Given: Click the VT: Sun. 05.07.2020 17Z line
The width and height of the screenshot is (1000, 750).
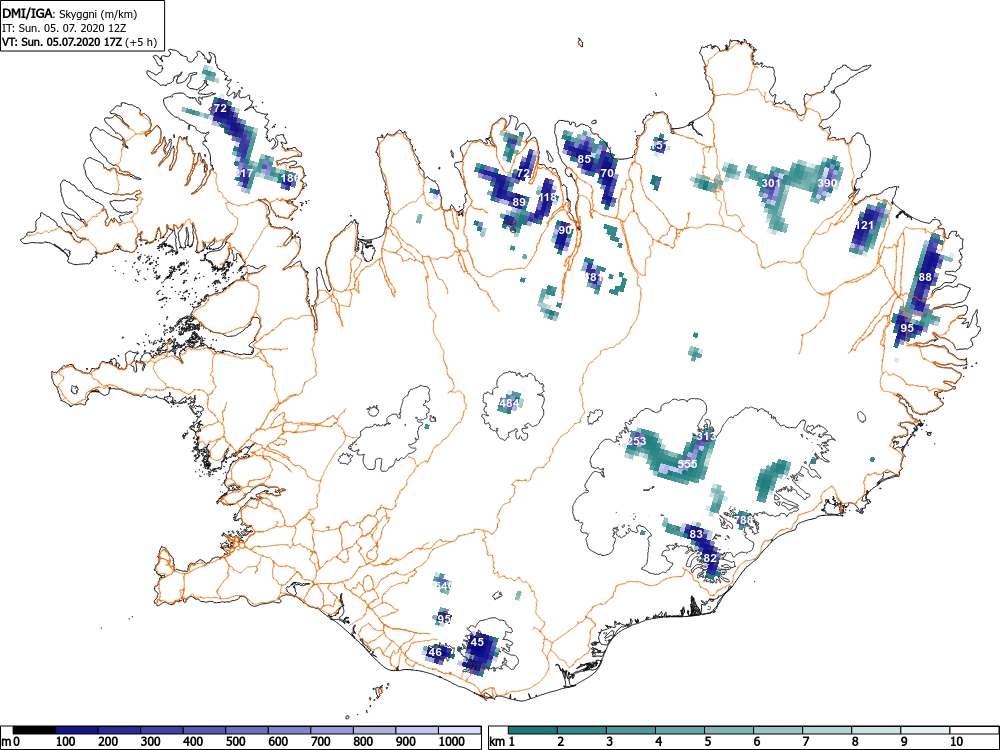Looking at the screenshot, I should pos(79,42).
